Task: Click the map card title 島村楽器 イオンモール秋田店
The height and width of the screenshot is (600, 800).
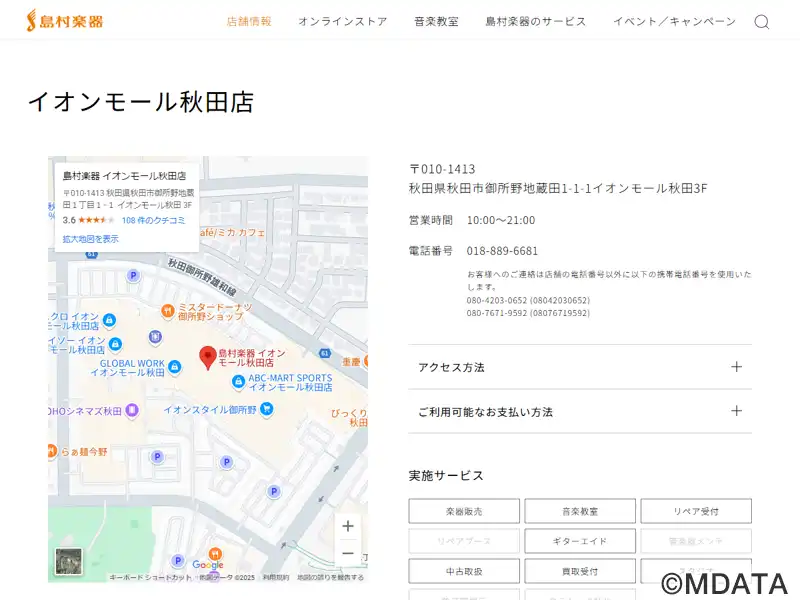Action: coord(124,176)
